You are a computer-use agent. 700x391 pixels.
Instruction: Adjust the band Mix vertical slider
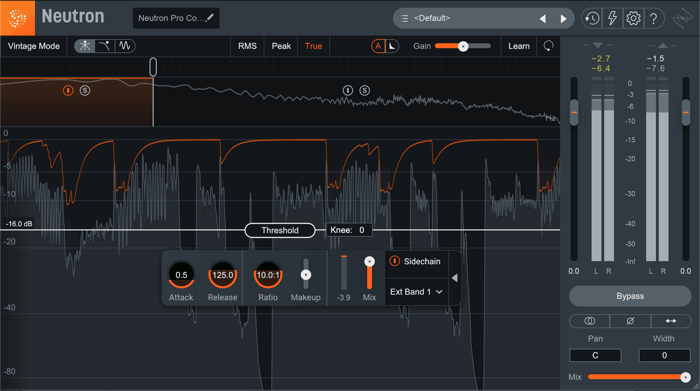369,262
